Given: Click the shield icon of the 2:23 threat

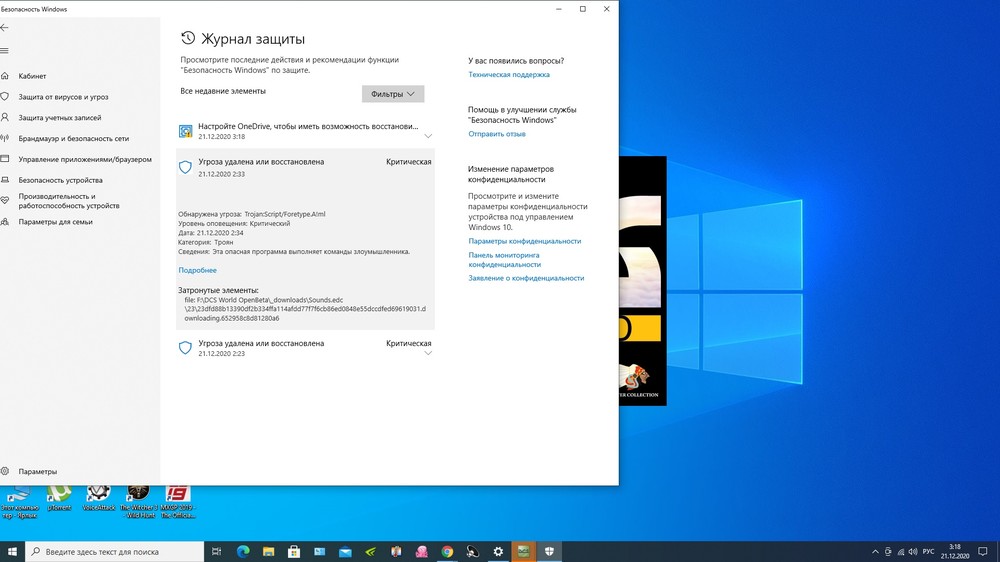Looking at the screenshot, I should pos(185,348).
